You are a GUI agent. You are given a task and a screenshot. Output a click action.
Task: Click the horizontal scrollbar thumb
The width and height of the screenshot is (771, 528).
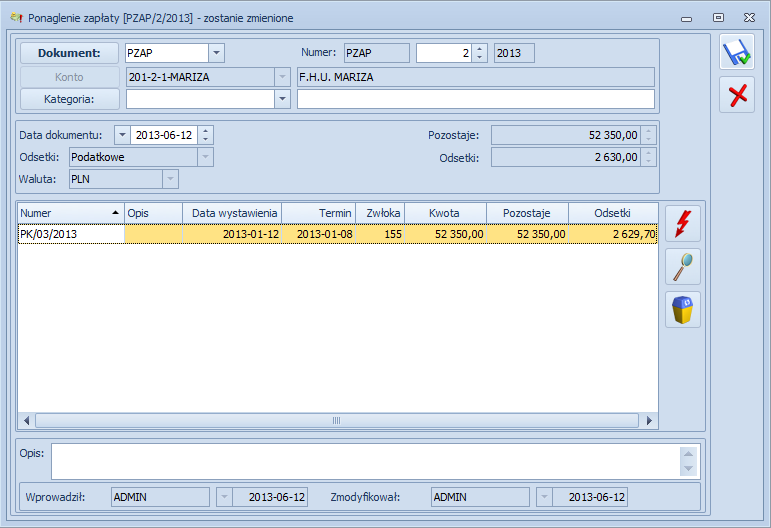click(337, 420)
